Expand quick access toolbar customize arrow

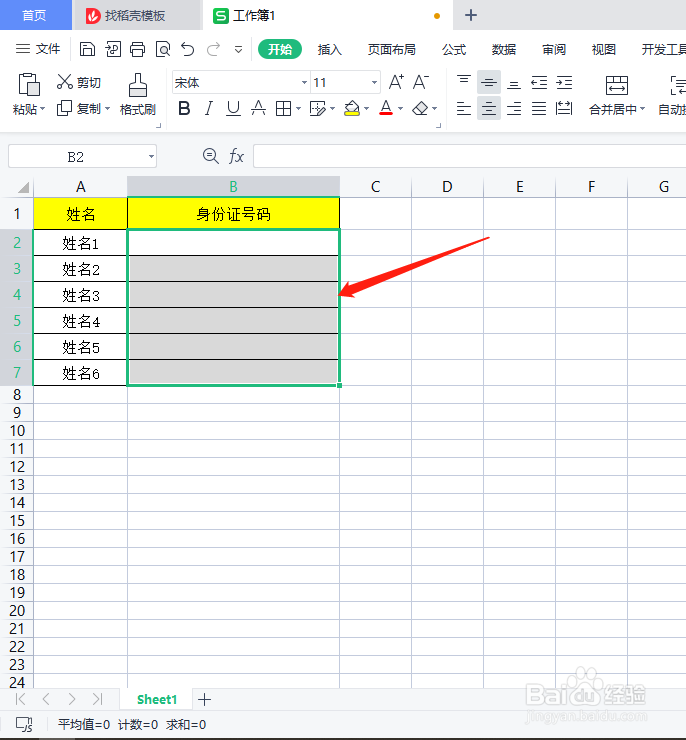[x=238, y=50]
